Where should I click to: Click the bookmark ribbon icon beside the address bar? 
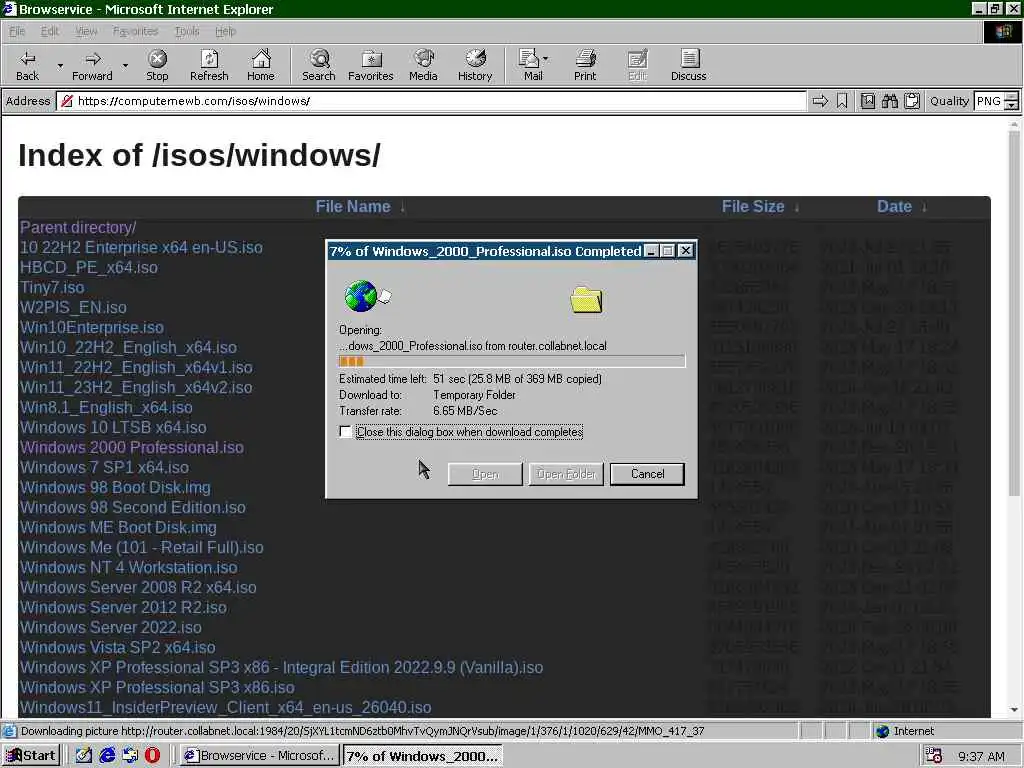842,101
